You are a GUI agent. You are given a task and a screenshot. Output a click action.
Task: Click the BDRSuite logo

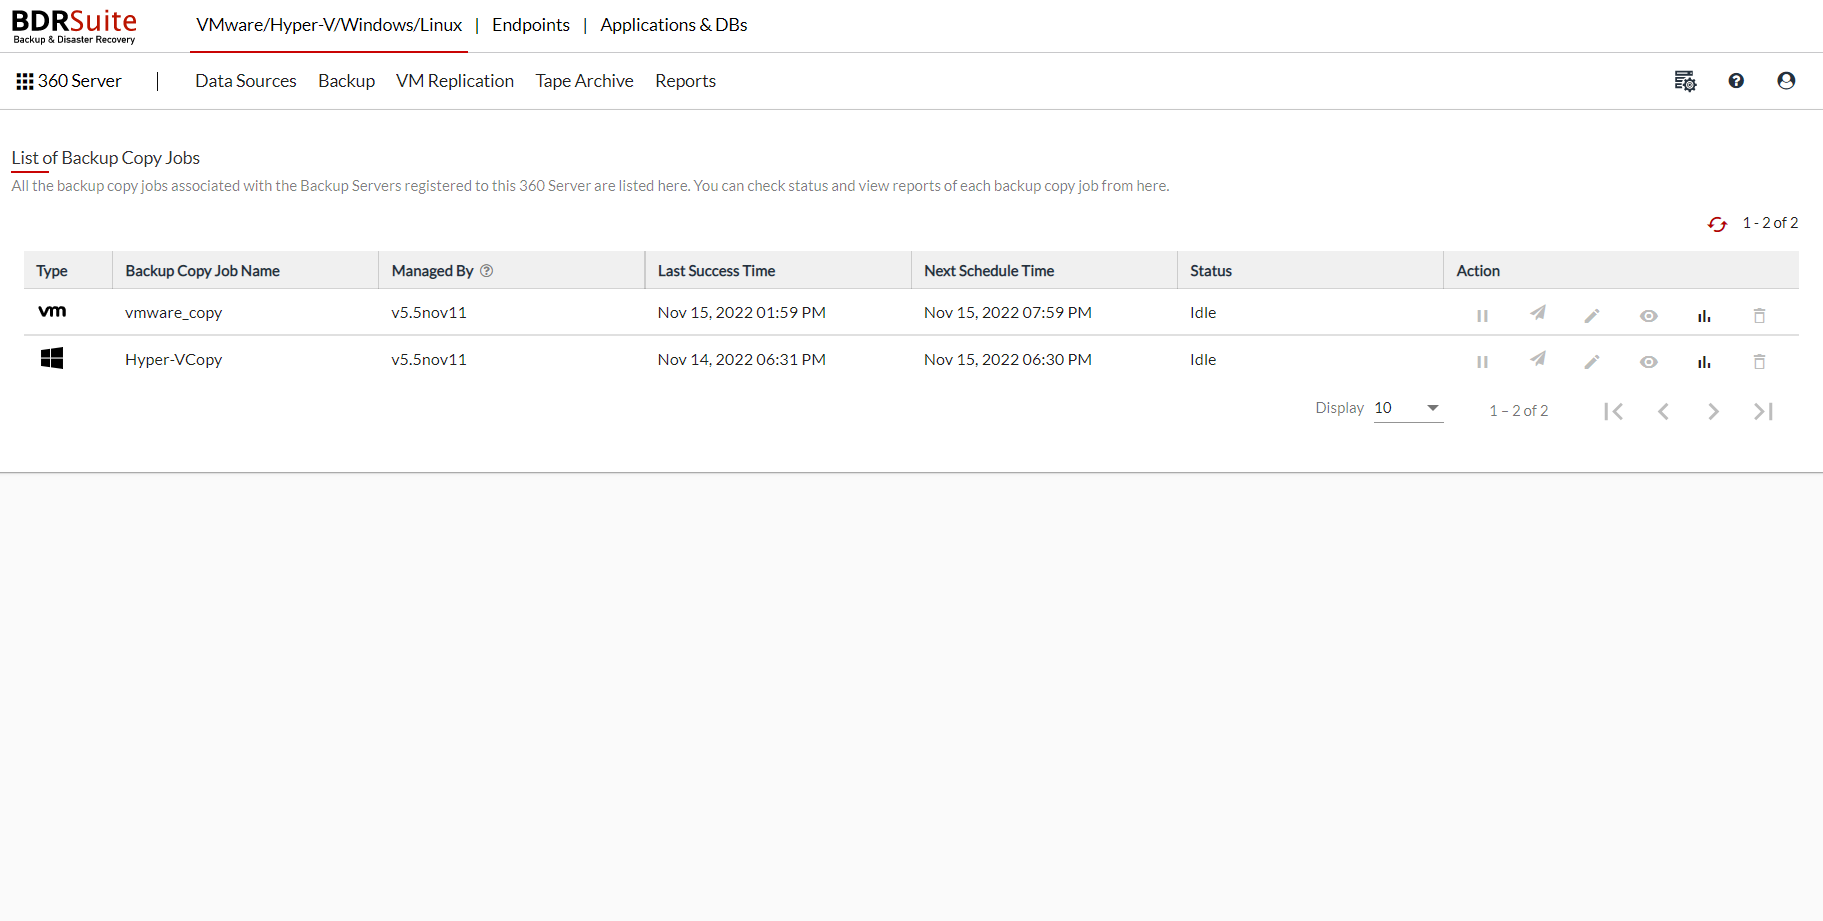click(x=74, y=26)
